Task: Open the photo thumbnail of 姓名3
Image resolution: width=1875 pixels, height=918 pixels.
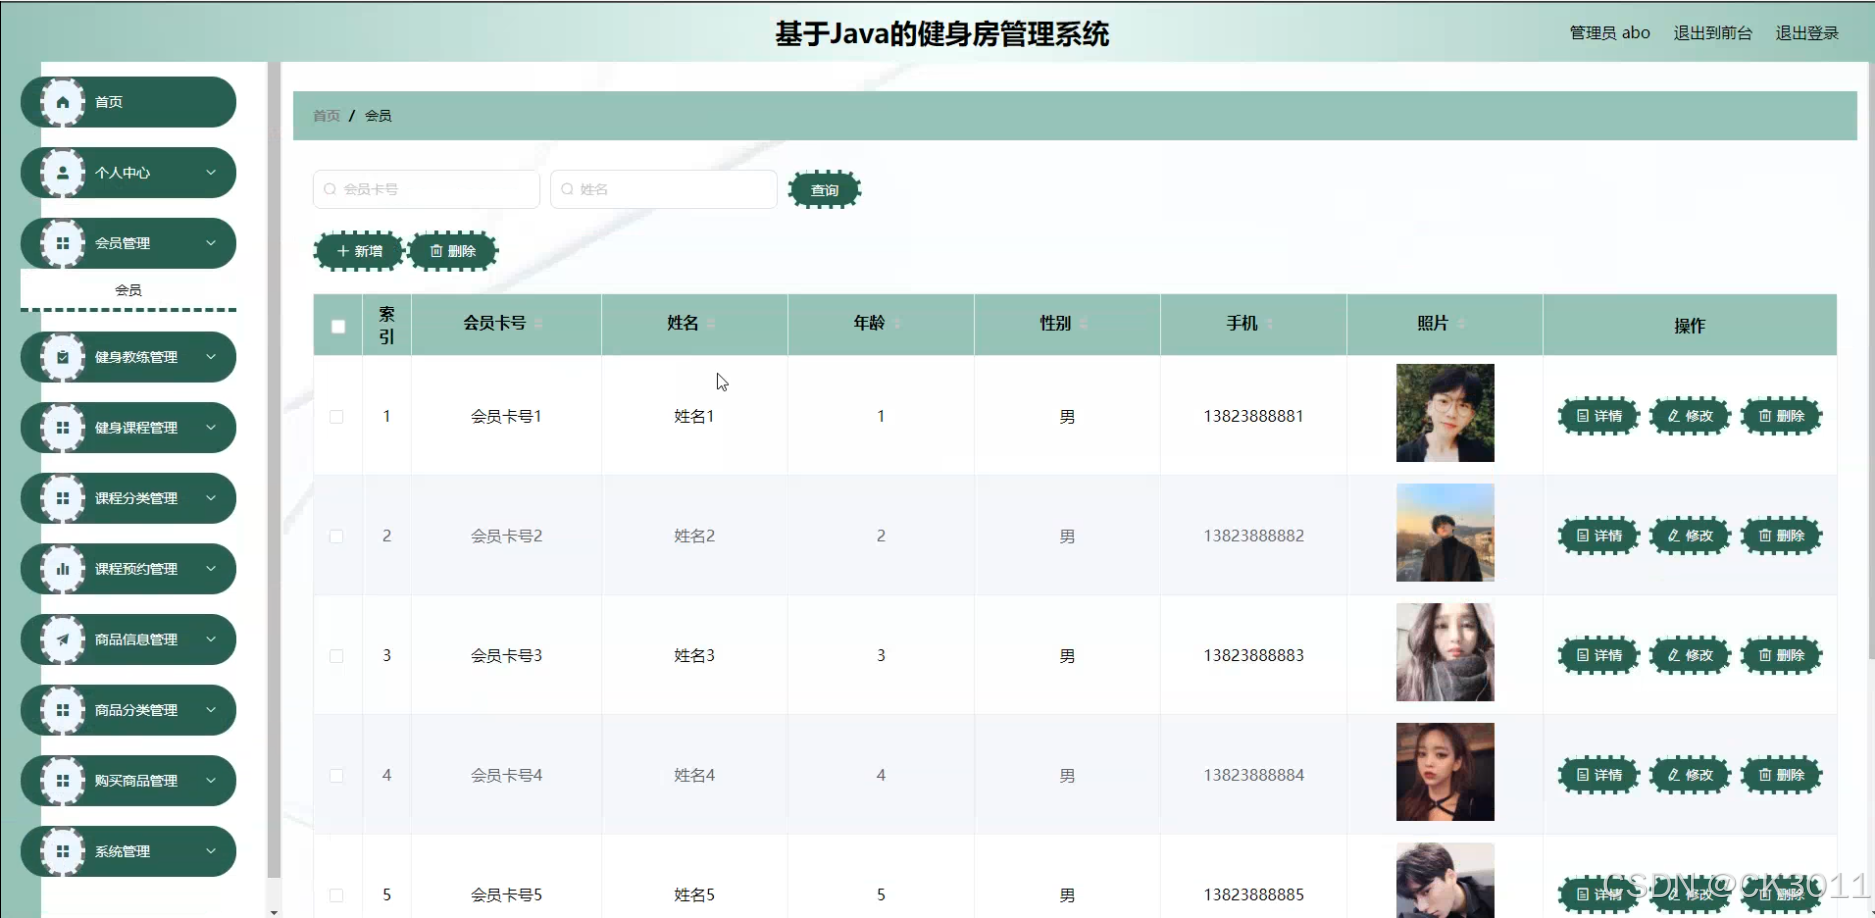Action: 1444,652
